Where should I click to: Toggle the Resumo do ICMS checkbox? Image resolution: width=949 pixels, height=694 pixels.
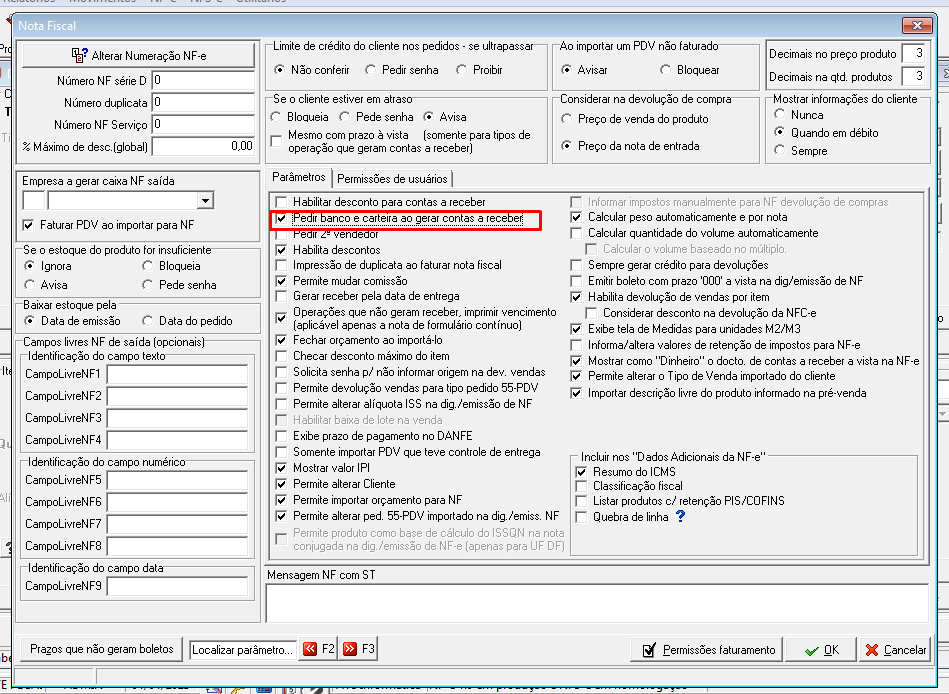[581, 471]
